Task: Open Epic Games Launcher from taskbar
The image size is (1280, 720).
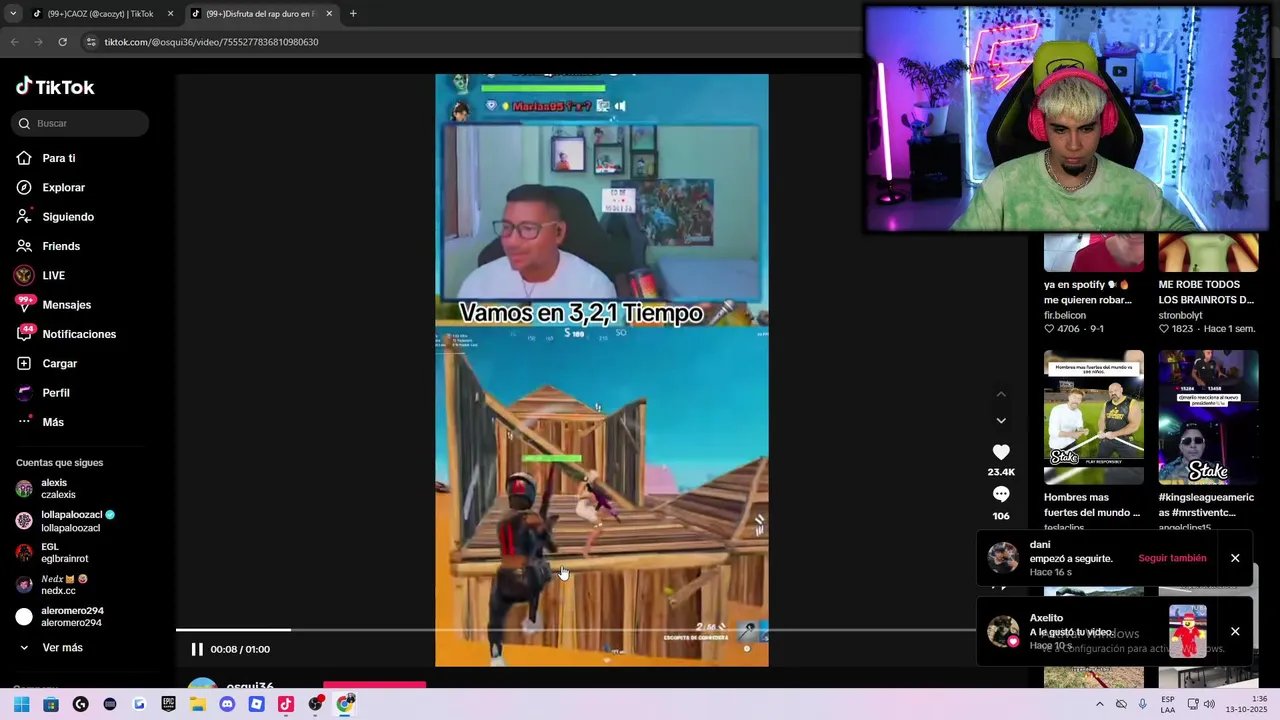Action: click(168, 704)
